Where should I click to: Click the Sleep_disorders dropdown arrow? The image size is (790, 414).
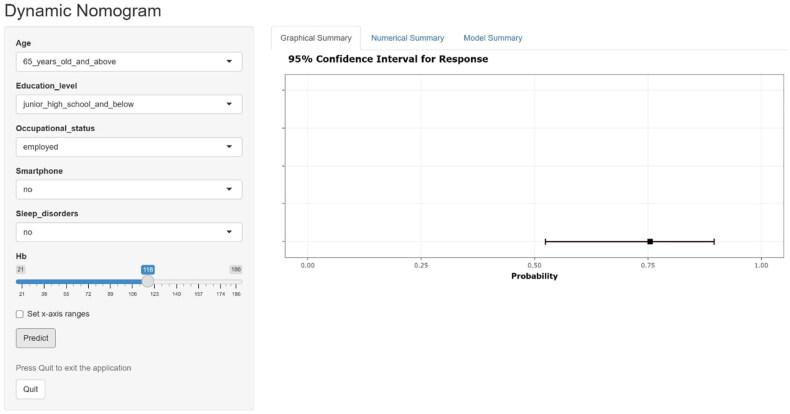click(229, 232)
